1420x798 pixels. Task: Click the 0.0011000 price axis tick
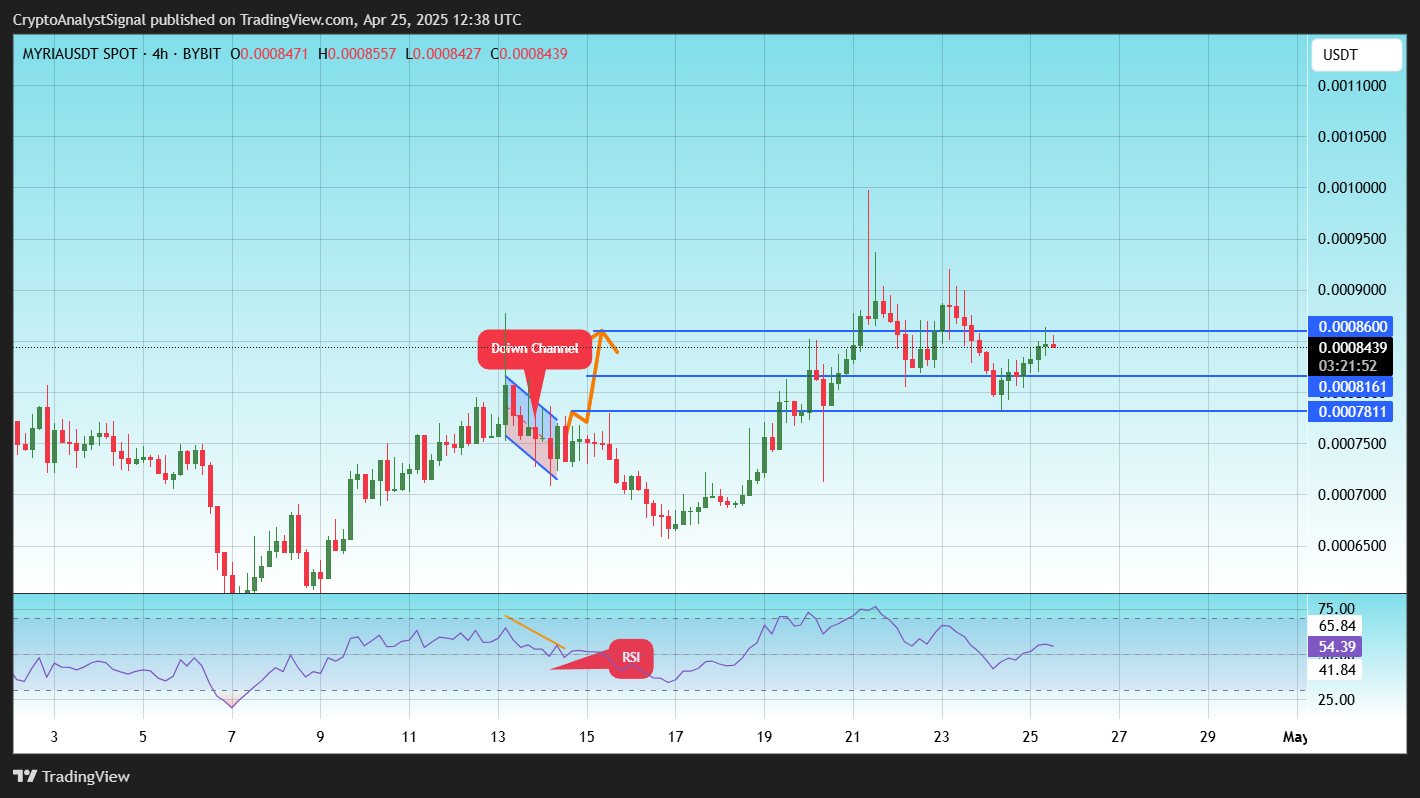(1351, 86)
